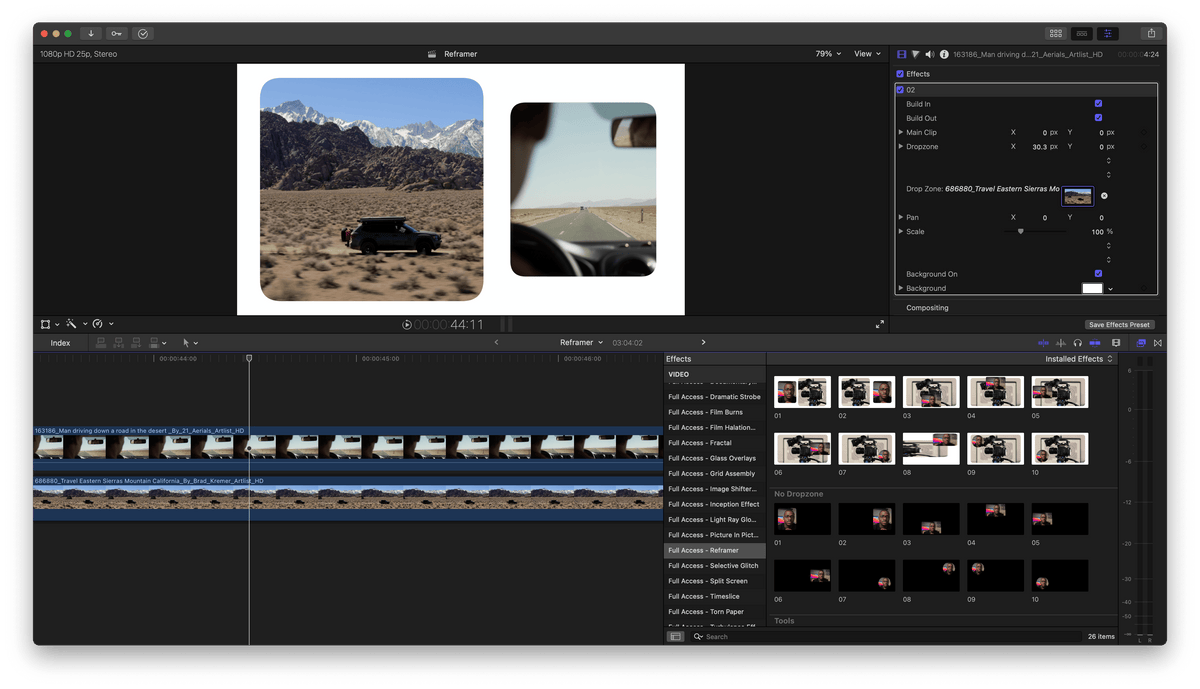Click the Share export icon
The image size is (1200, 689).
[1151, 33]
